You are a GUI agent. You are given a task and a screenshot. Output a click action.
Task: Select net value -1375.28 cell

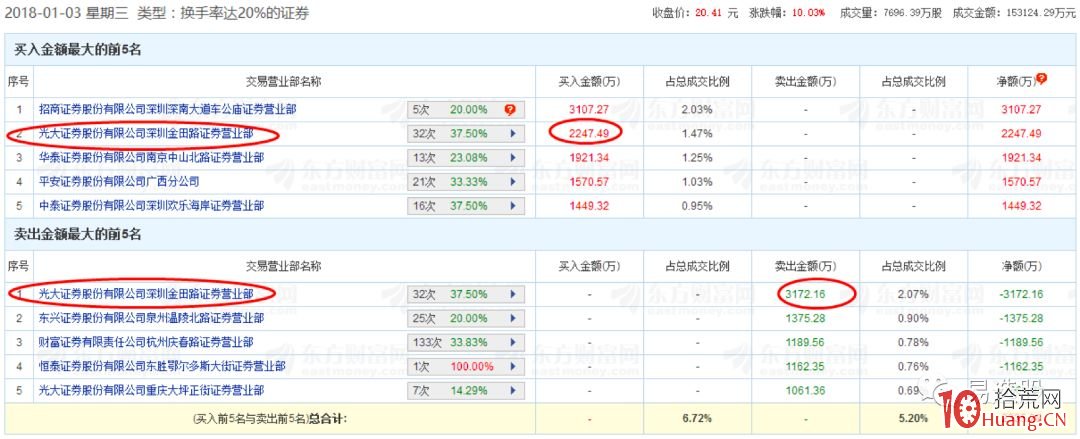click(1020, 318)
